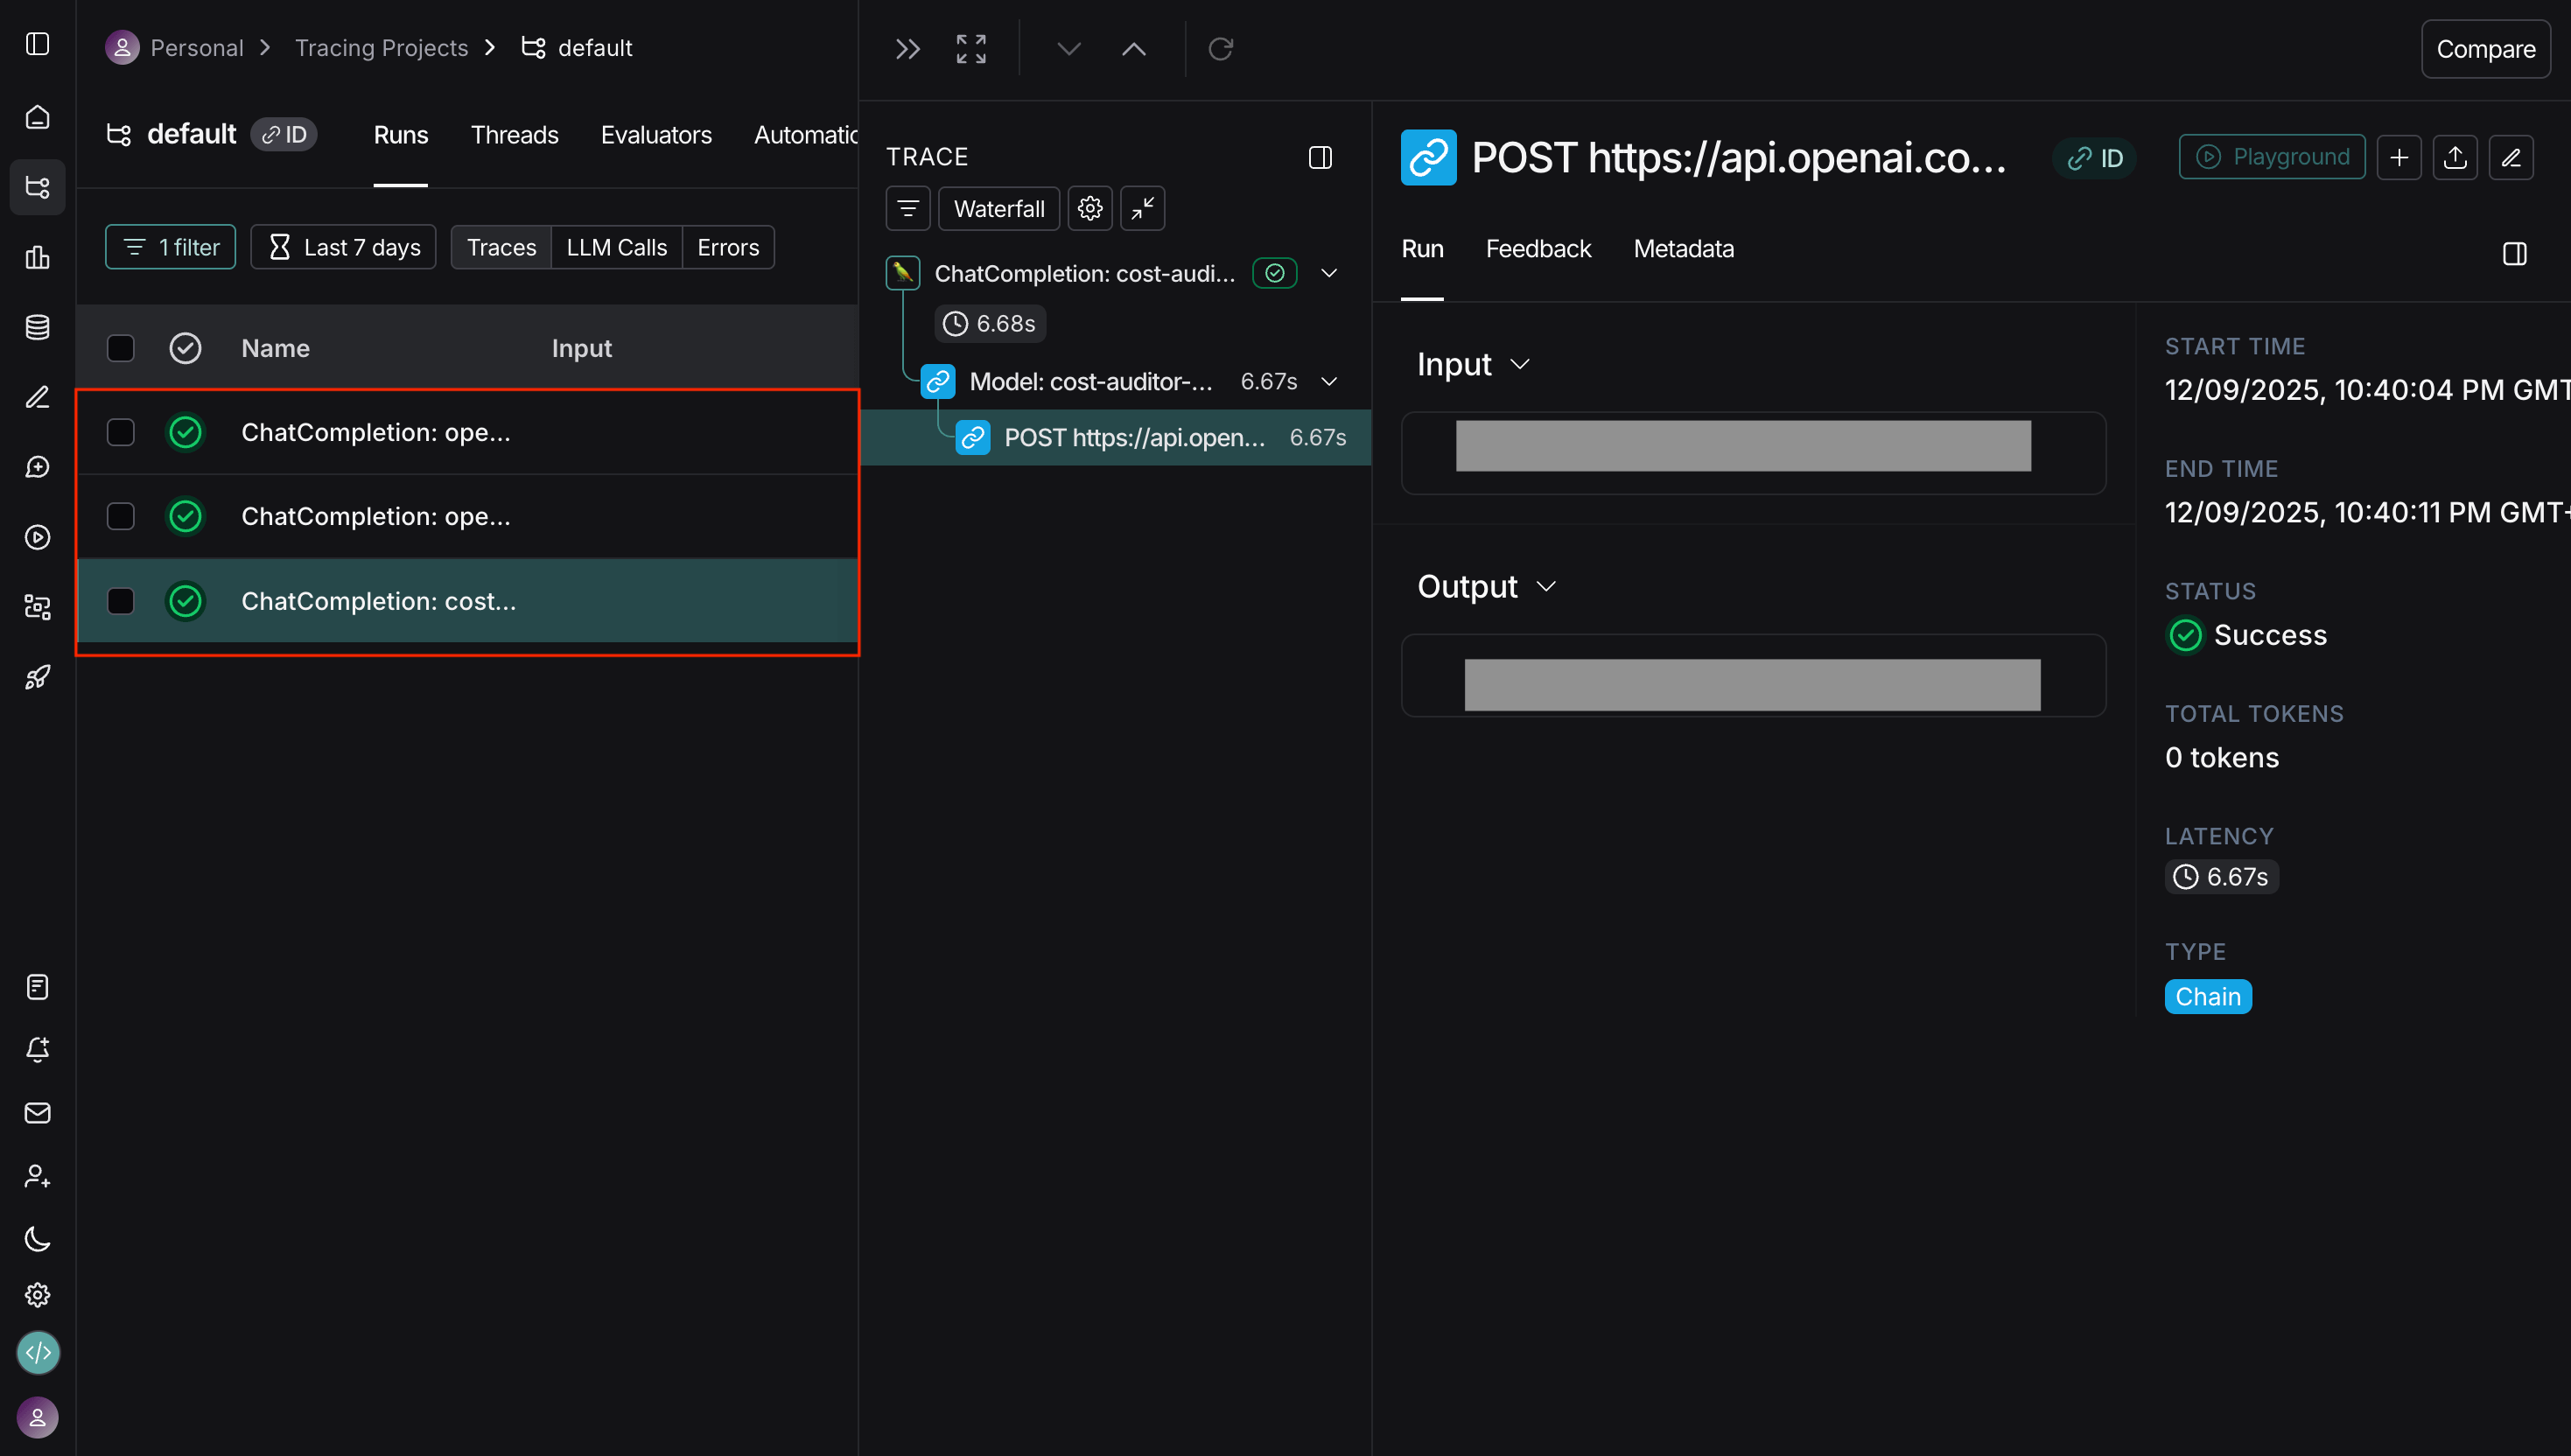The image size is (2571, 1456).
Task: Refresh the trace with the reload icon
Action: pos(1221,48)
